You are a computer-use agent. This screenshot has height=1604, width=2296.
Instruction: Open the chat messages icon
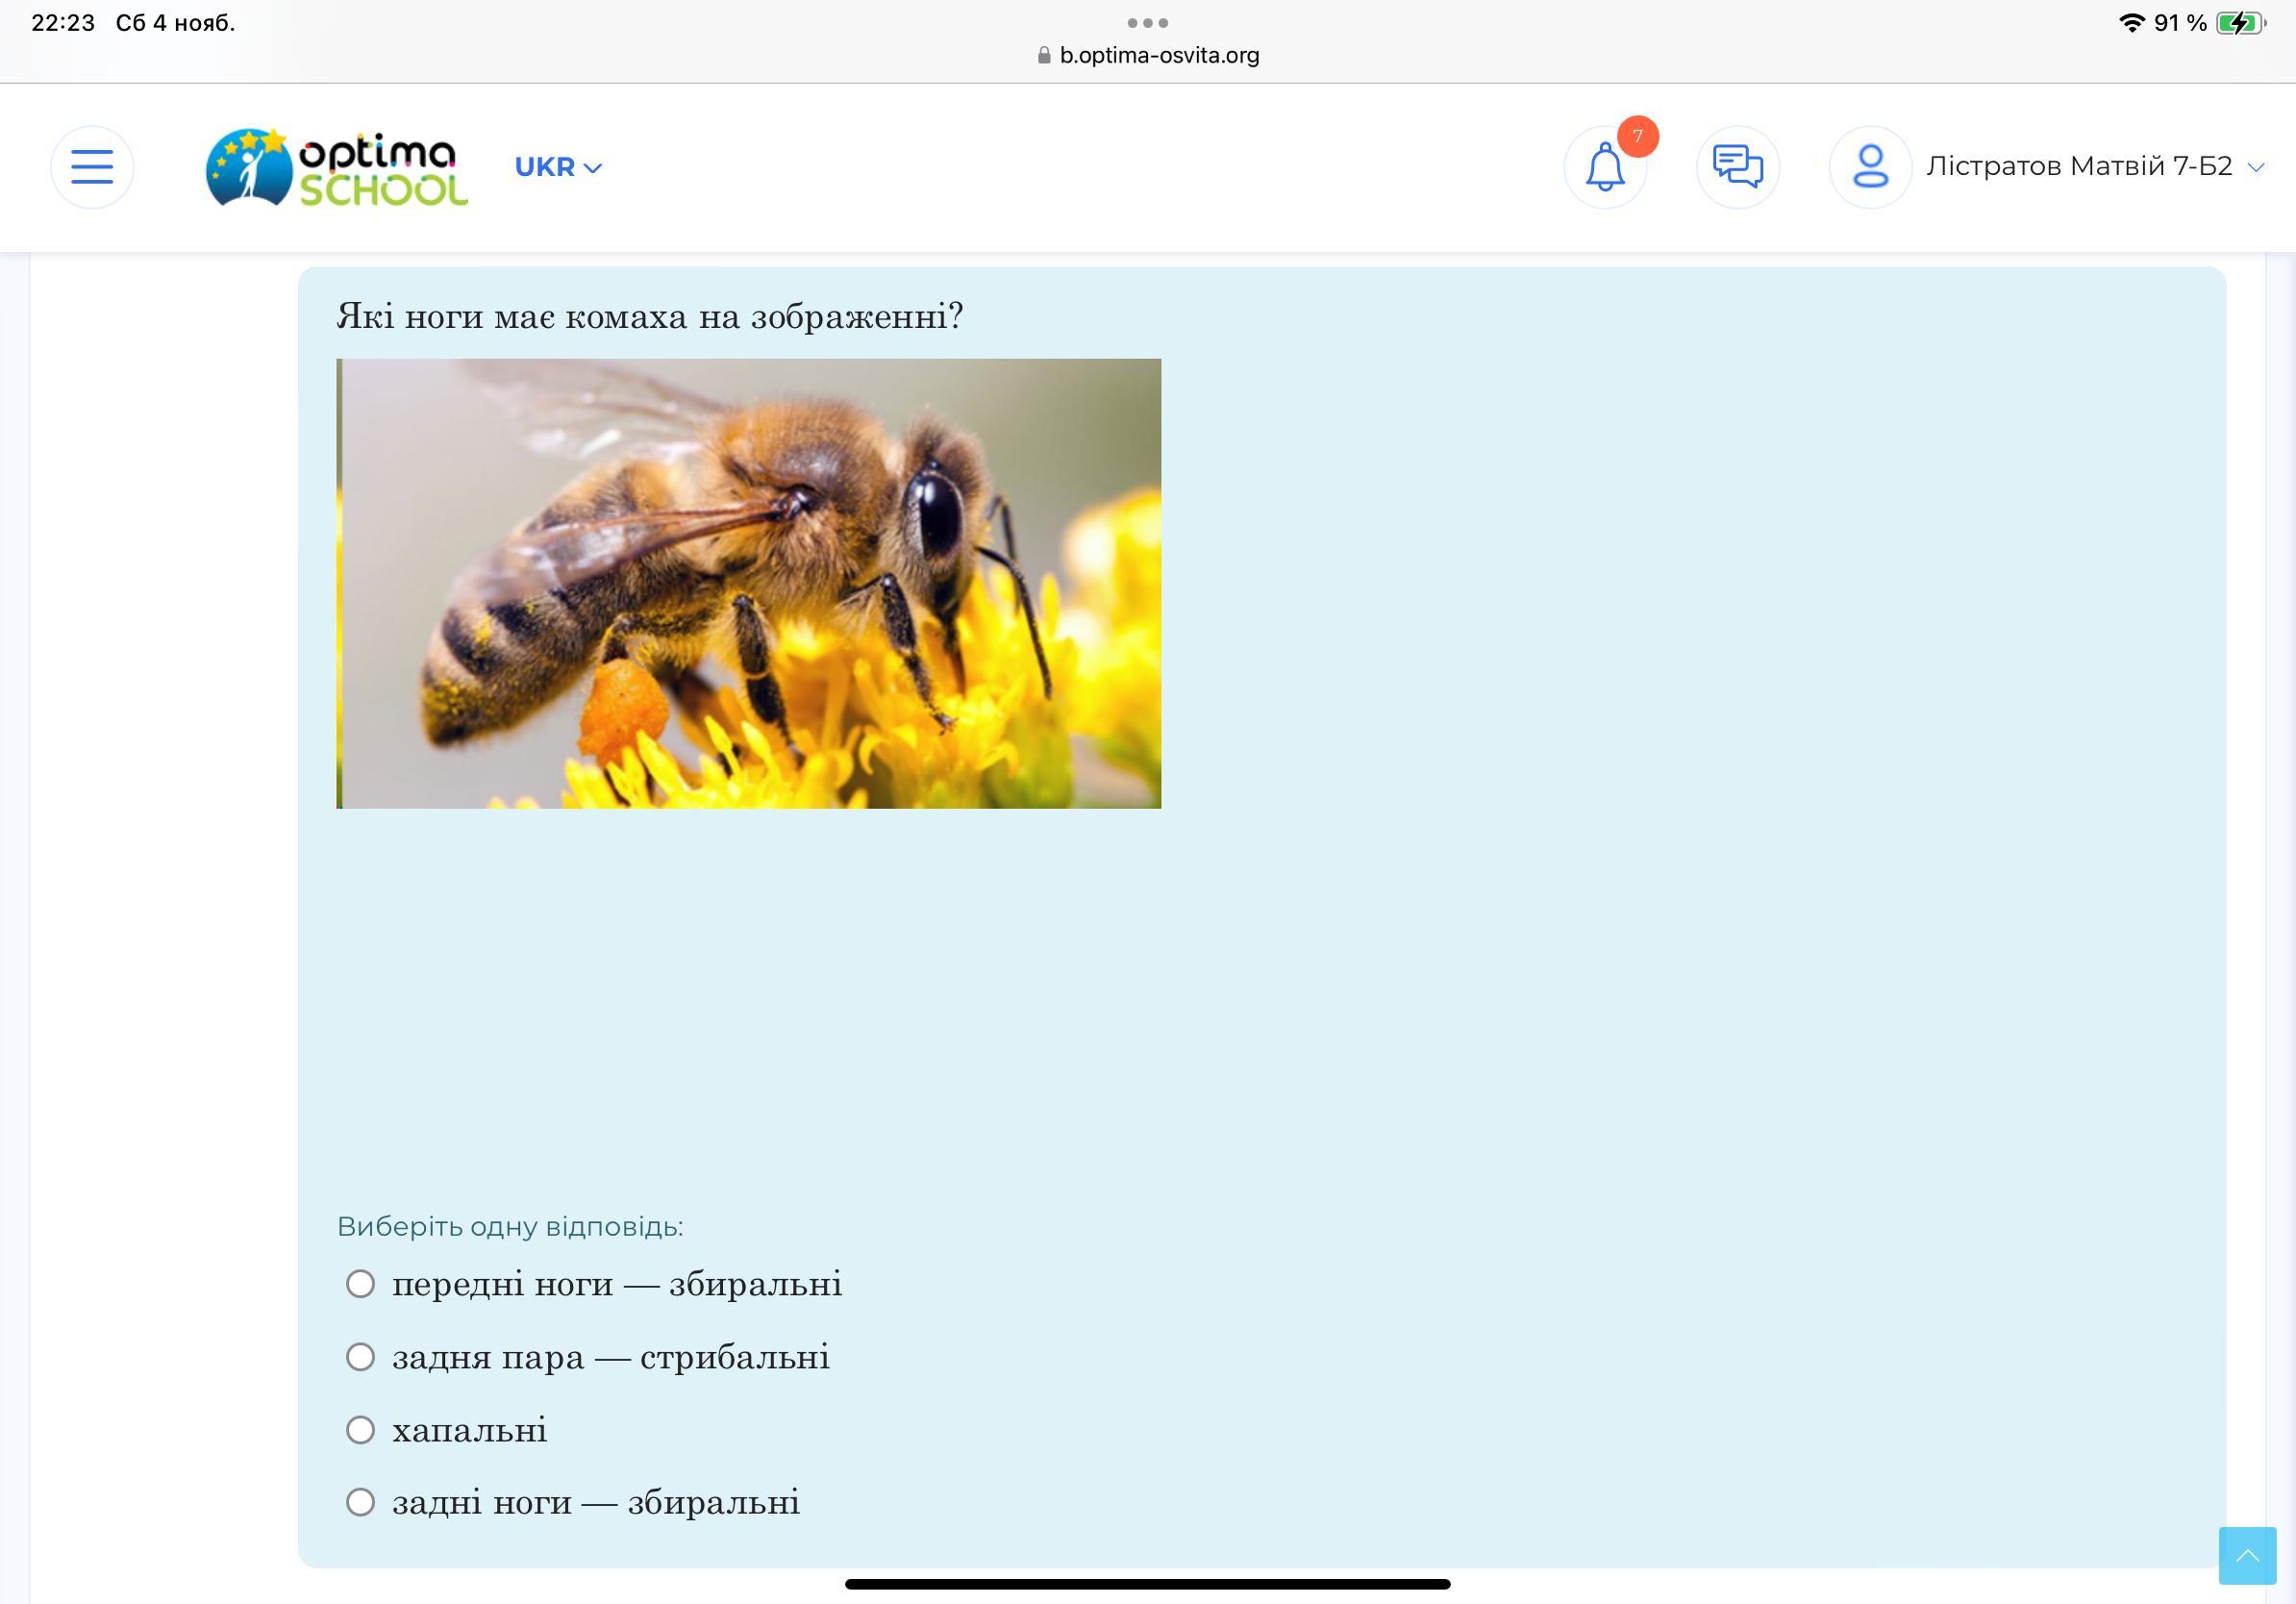[x=1738, y=167]
